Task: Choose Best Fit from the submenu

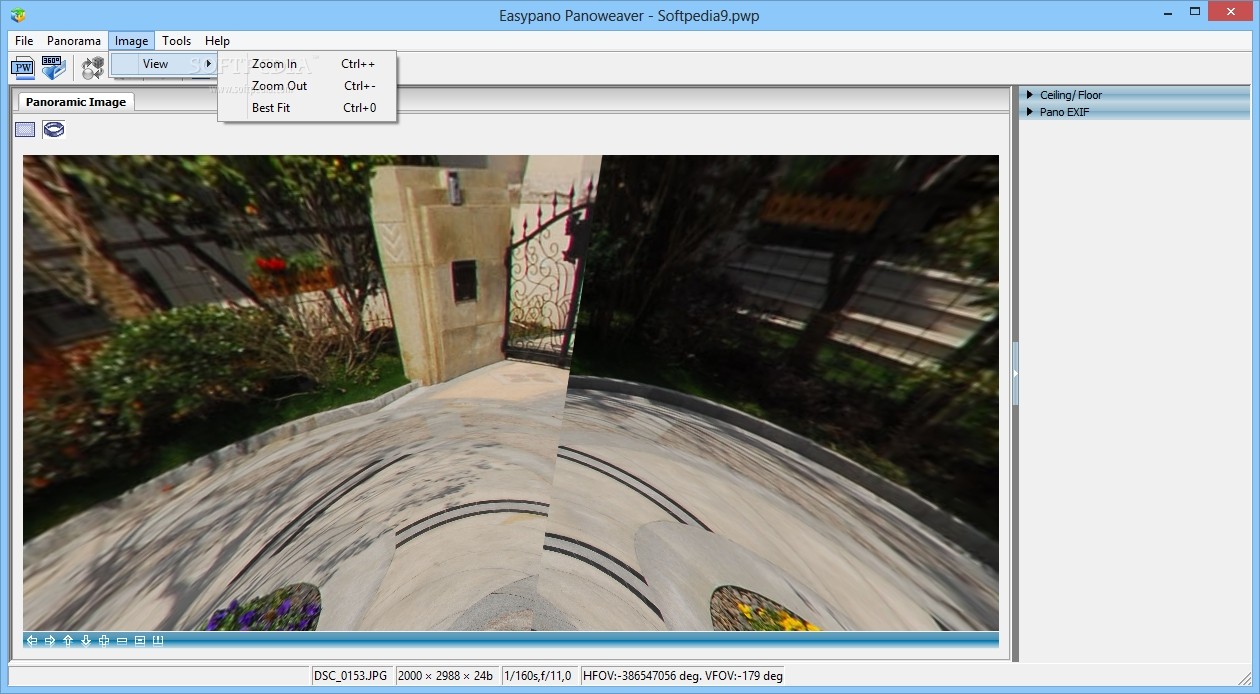Action: tap(307, 108)
